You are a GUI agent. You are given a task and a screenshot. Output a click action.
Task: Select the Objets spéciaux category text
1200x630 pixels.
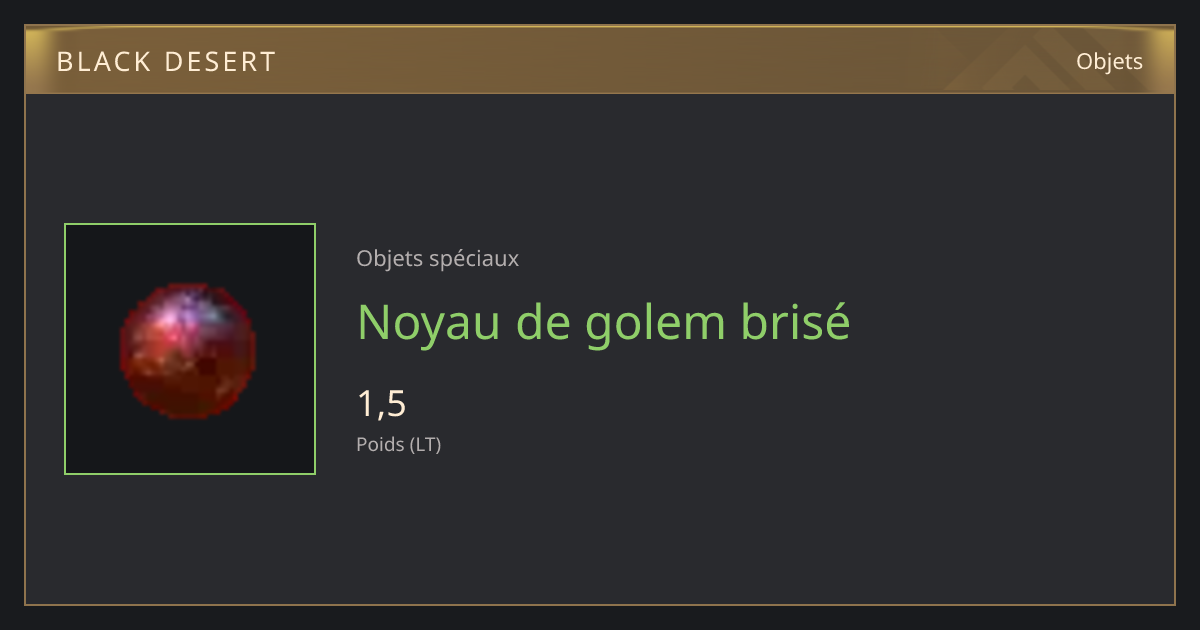(438, 259)
